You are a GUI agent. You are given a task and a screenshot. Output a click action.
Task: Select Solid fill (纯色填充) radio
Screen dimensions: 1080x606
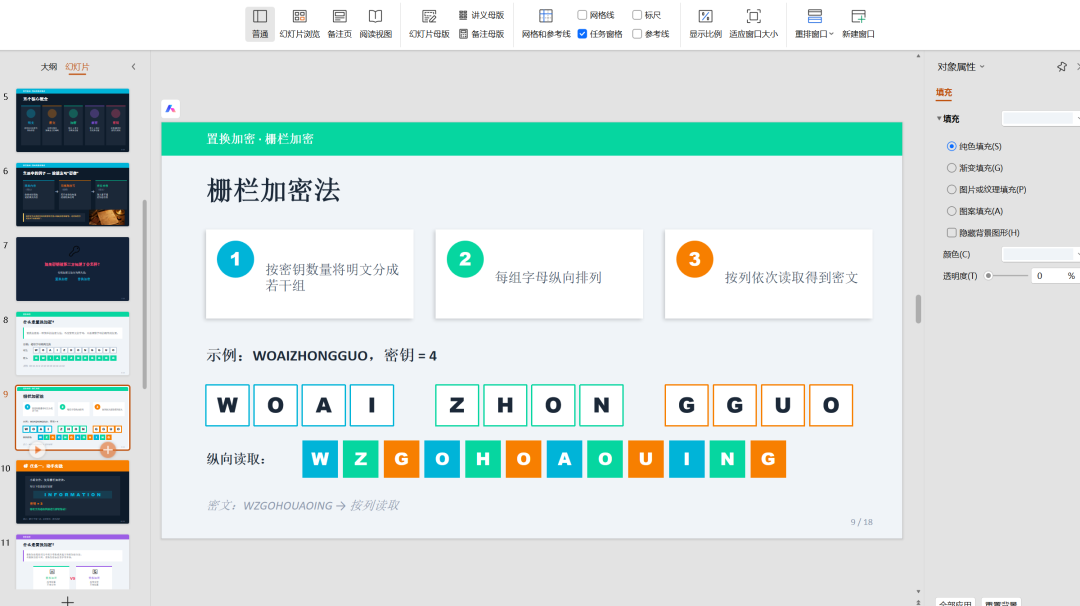coord(952,146)
